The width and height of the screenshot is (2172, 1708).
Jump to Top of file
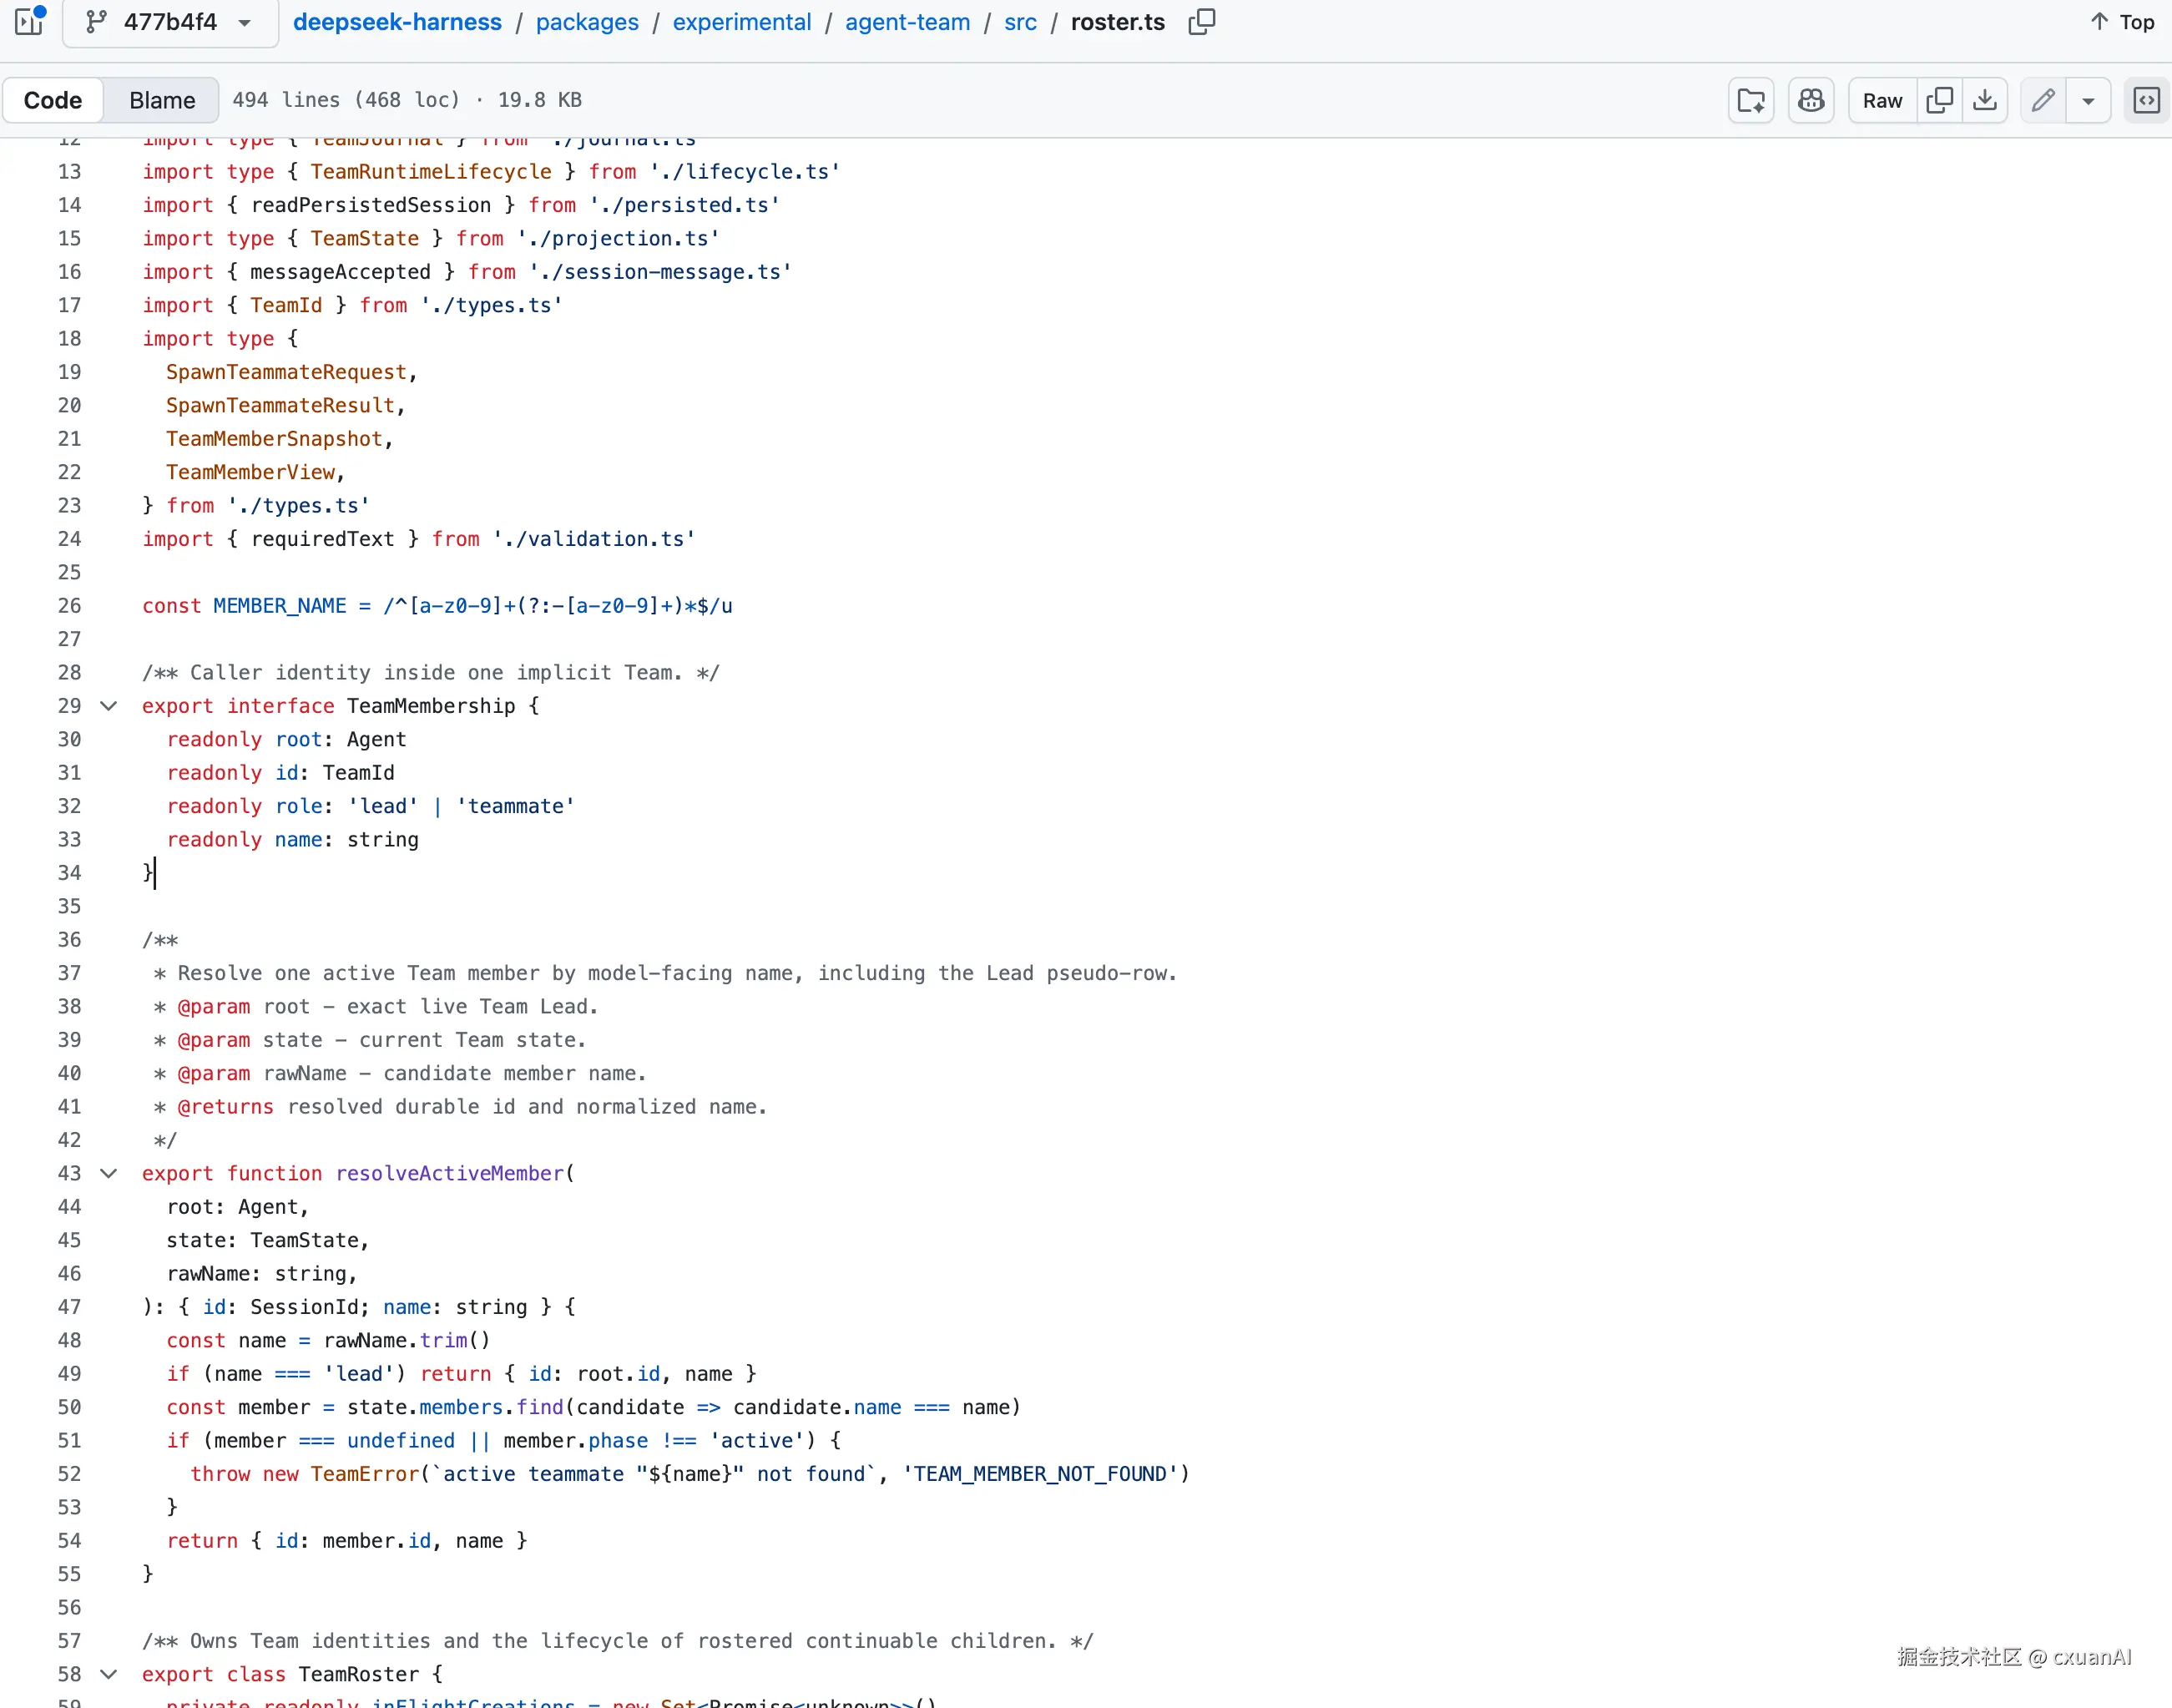click(x=2123, y=22)
